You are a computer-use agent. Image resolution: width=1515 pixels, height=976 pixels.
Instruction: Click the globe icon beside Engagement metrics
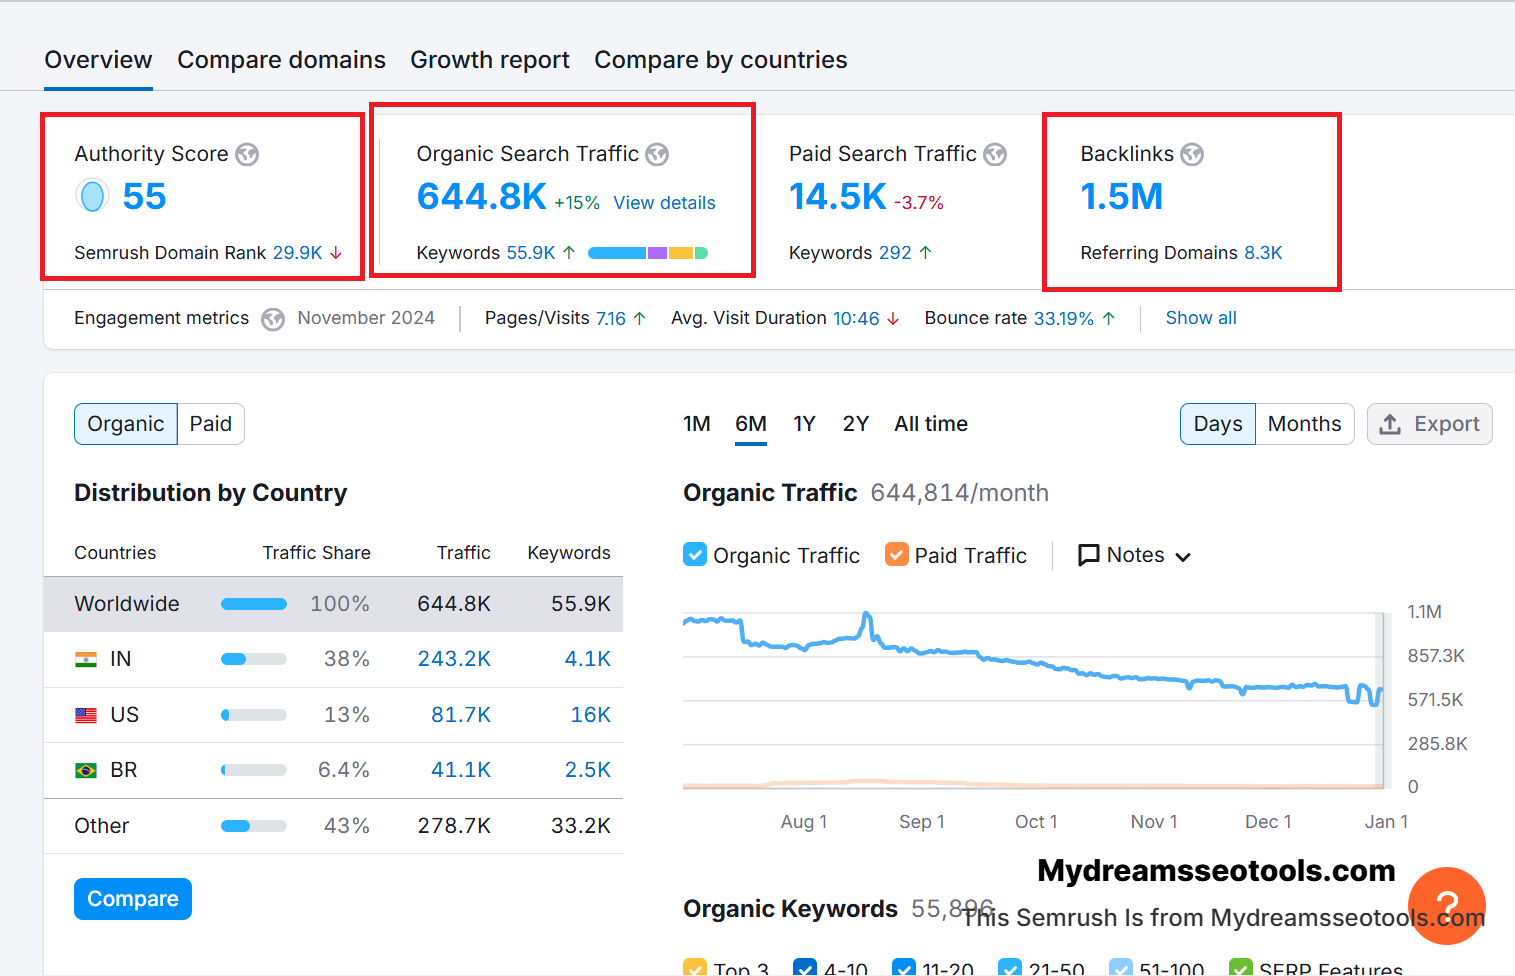(273, 319)
